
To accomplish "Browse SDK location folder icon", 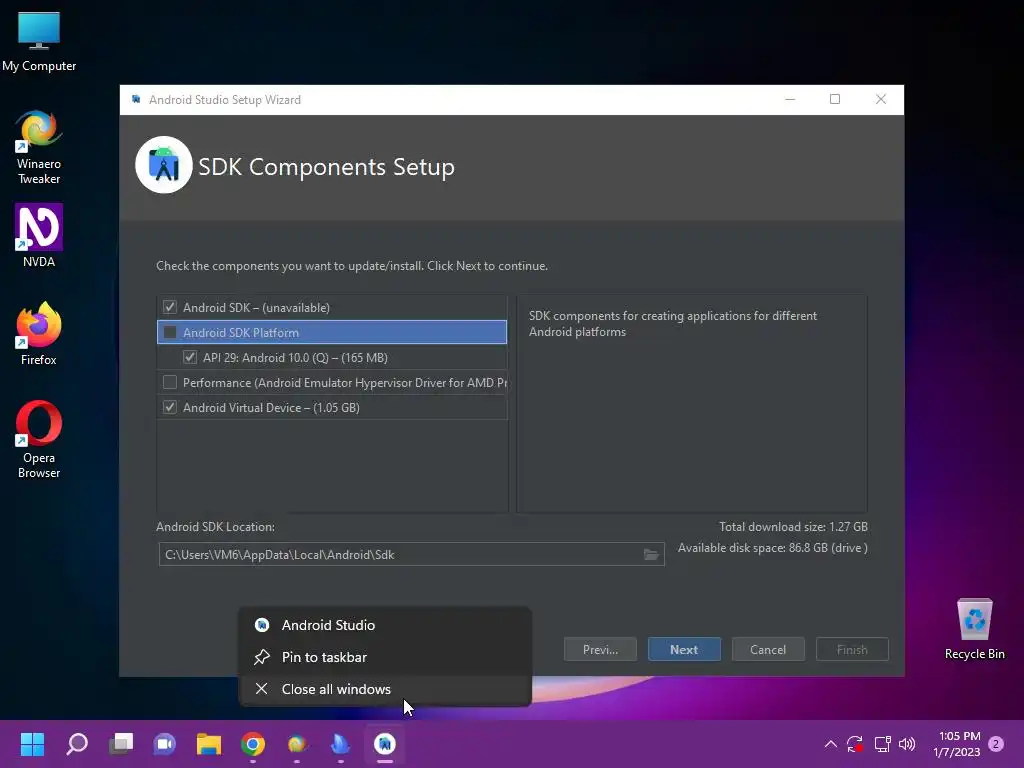I will [651, 554].
